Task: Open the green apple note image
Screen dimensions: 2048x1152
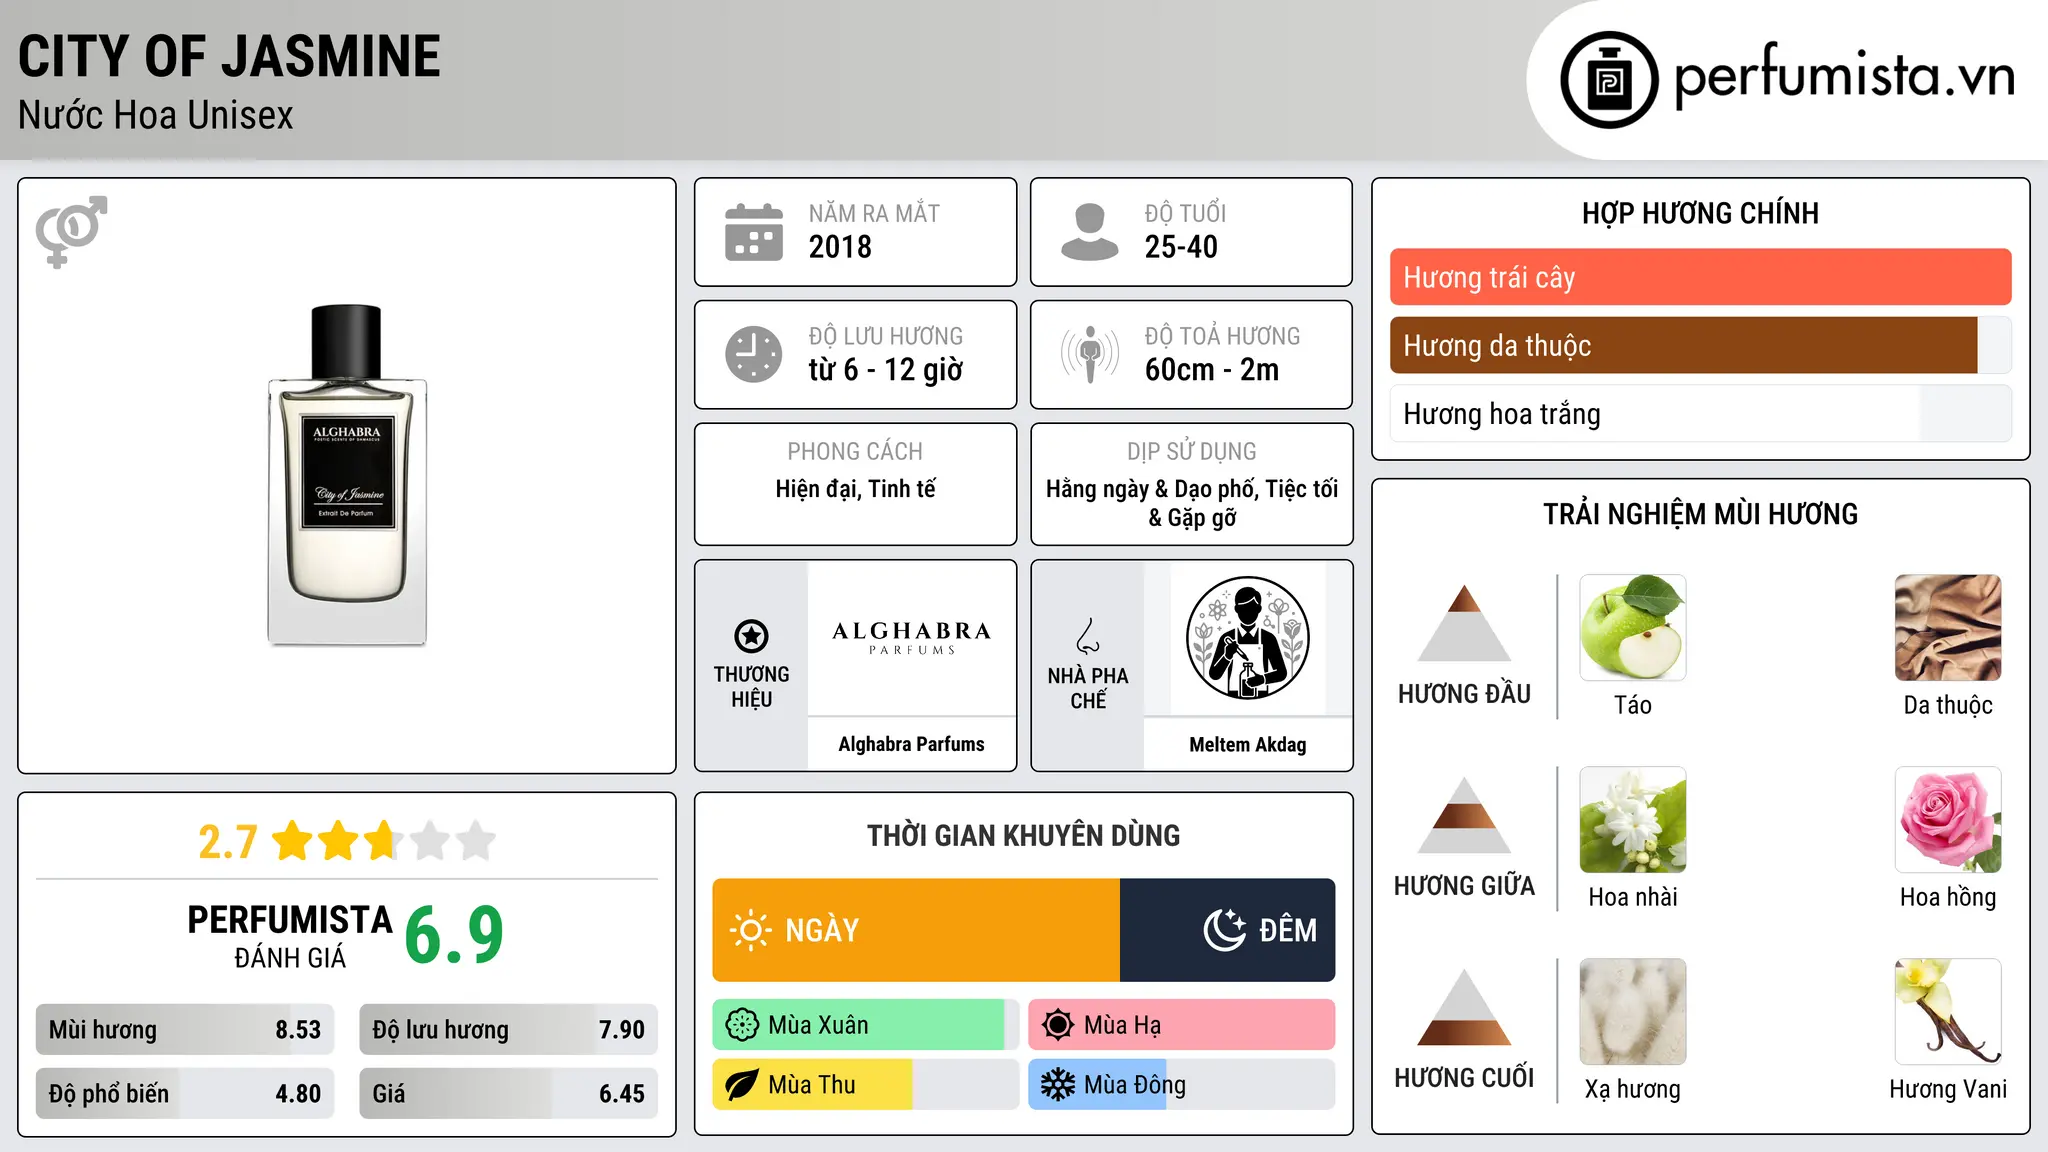Action: click(1633, 627)
